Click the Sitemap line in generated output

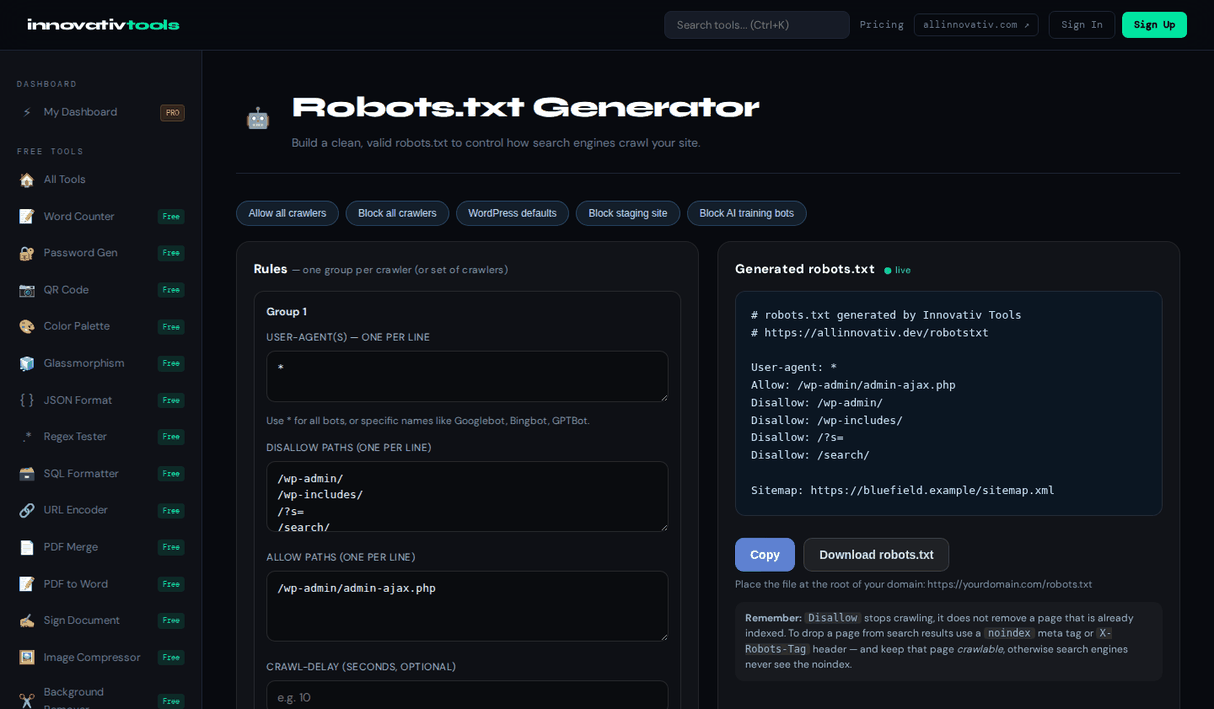[x=903, y=490]
